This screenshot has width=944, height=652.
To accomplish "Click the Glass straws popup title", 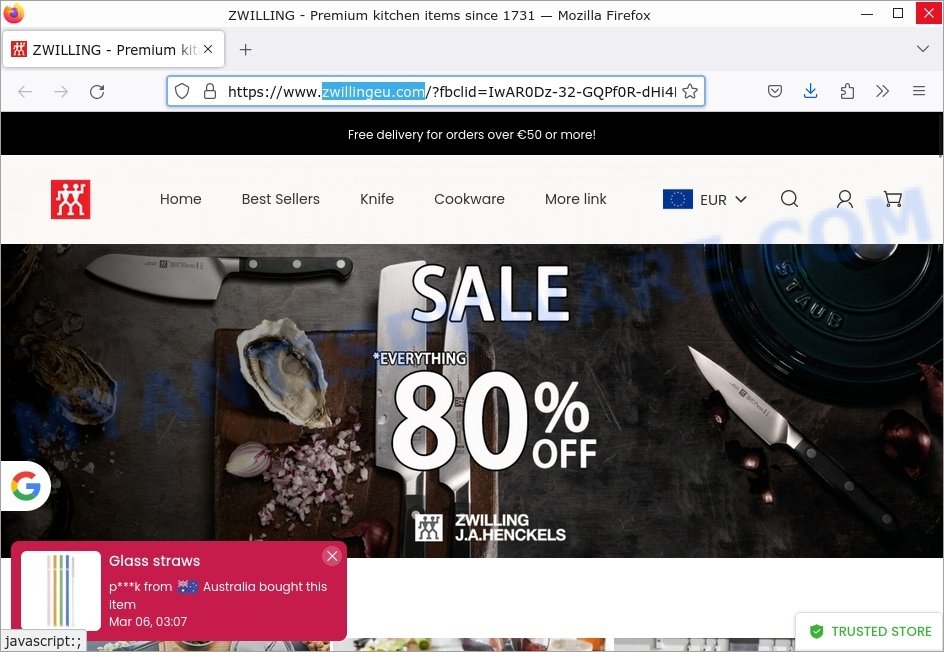I will 154,561.
